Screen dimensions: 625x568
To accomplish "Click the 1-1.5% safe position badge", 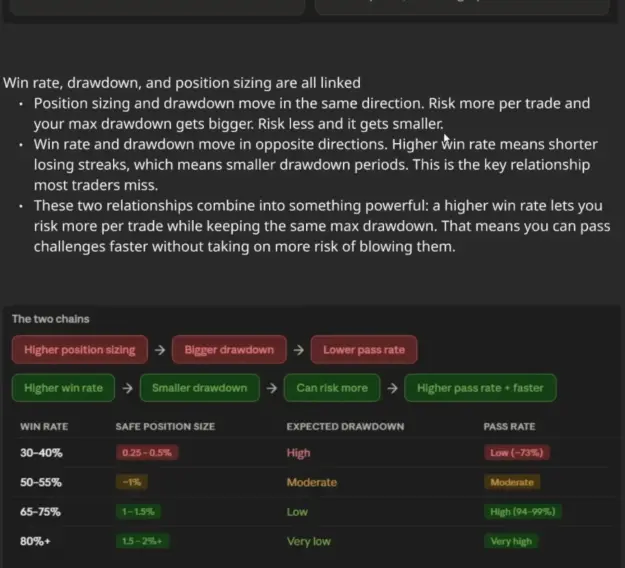I will point(138,511).
